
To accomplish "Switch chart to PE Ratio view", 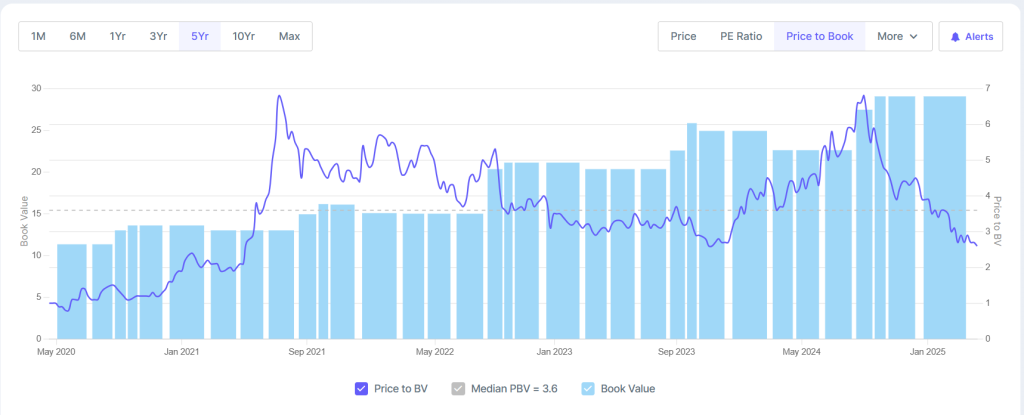I will [741, 36].
